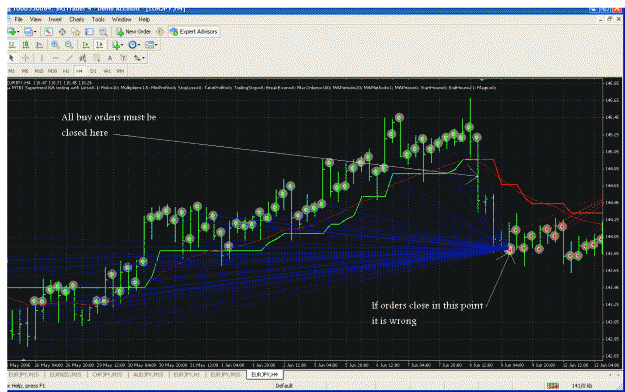Switch to M30 timeframe
The height and width of the screenshot is (392, 625).
[x=52, y=71]
